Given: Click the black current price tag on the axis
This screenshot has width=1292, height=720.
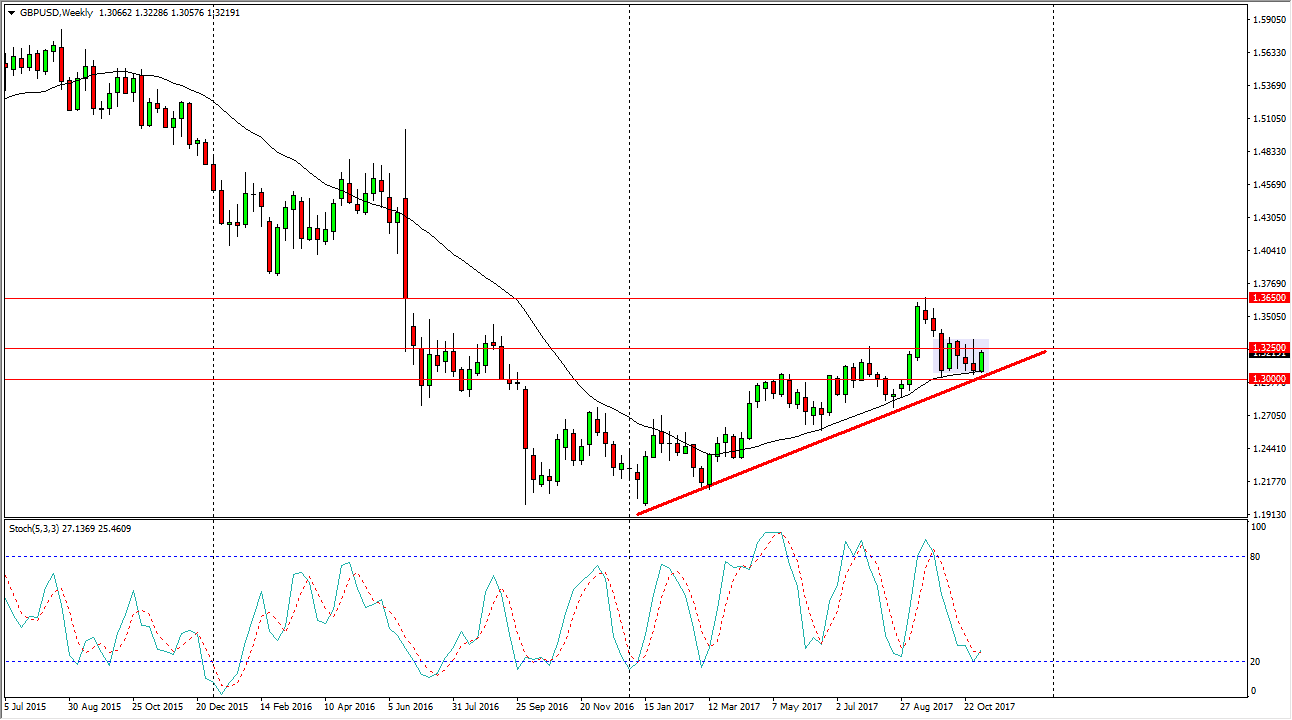Looking at the screenshot, I should click(1267, 354).
